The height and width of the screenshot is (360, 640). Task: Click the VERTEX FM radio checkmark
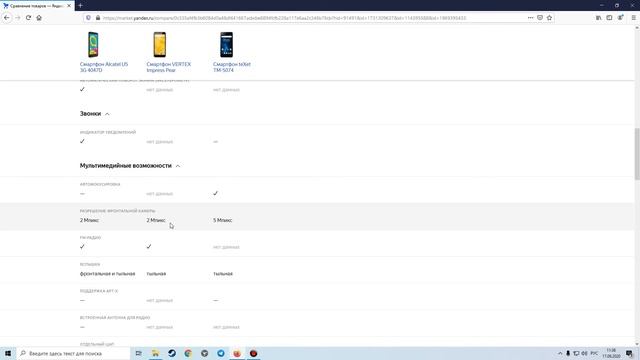[x=149, y=247]
